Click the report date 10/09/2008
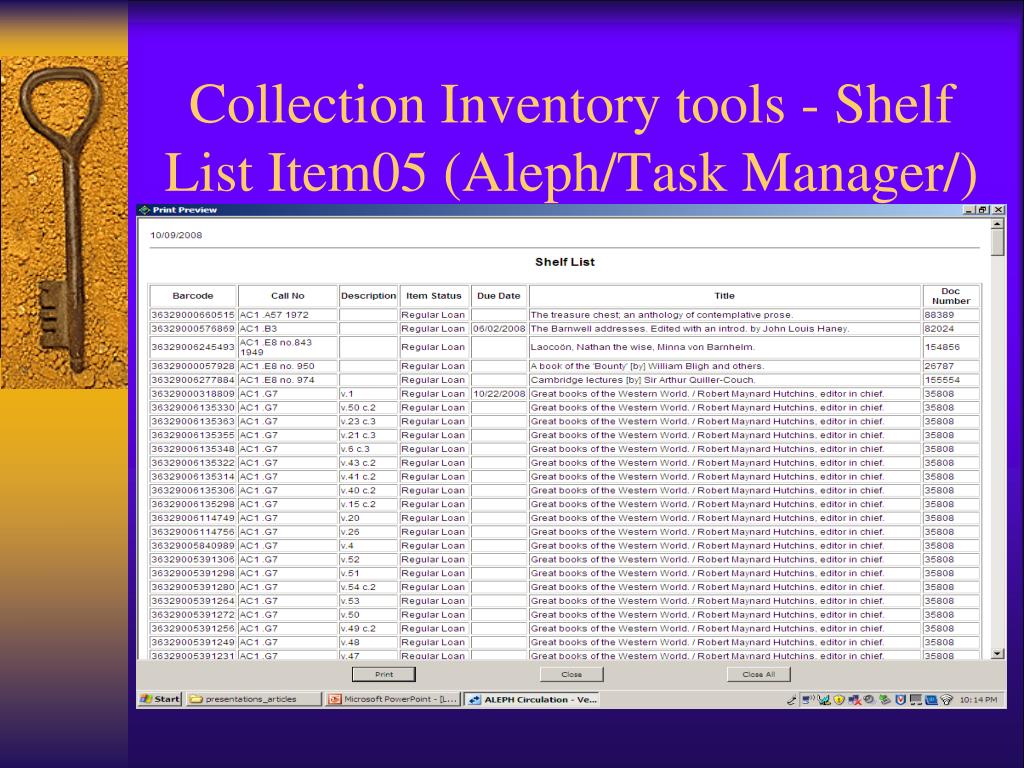The height and width of the screenshot is (768, 1024). coord(176,235)
